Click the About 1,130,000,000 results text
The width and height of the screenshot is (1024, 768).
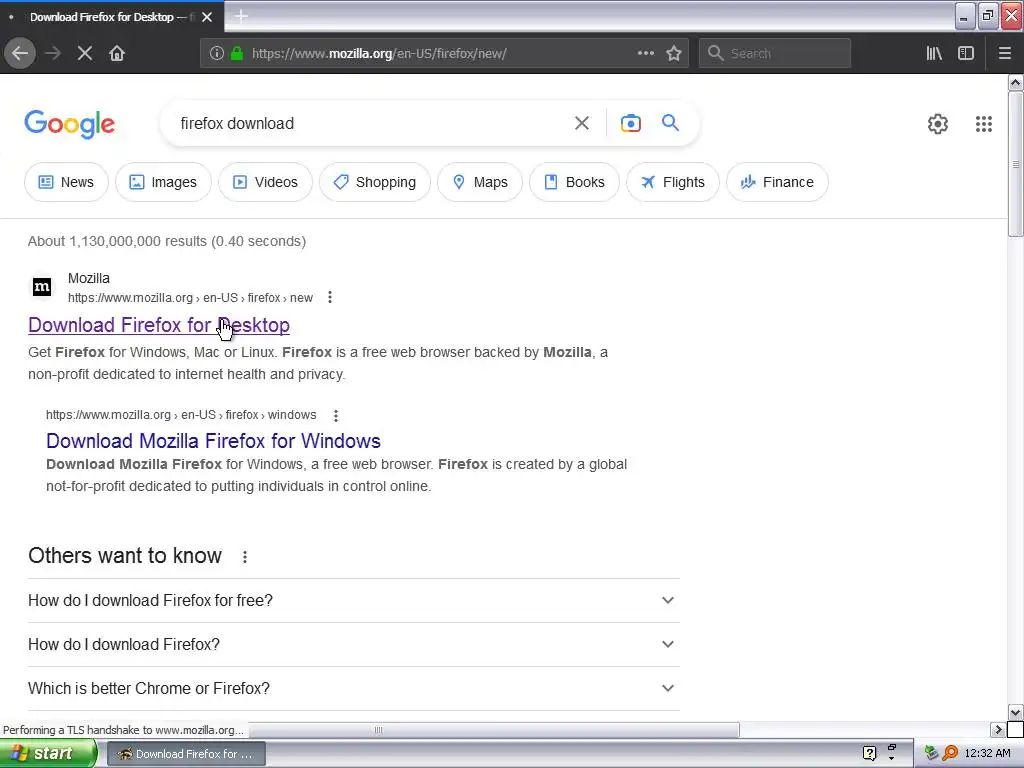click(167, 241)
